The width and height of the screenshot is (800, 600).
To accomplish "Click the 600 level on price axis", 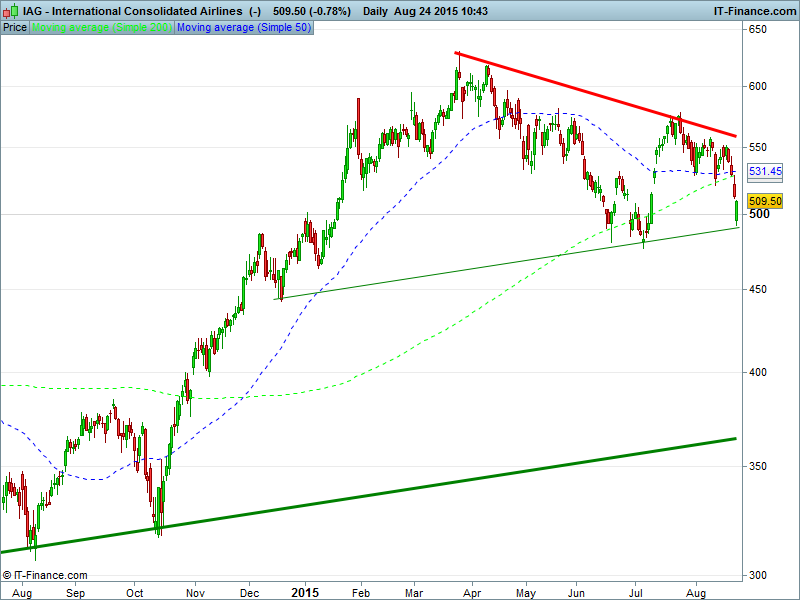I will [759, 87].
